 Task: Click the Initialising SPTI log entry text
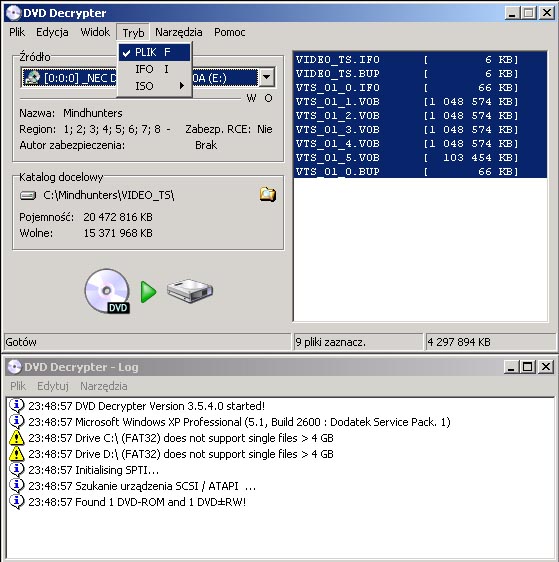(94, 470)
